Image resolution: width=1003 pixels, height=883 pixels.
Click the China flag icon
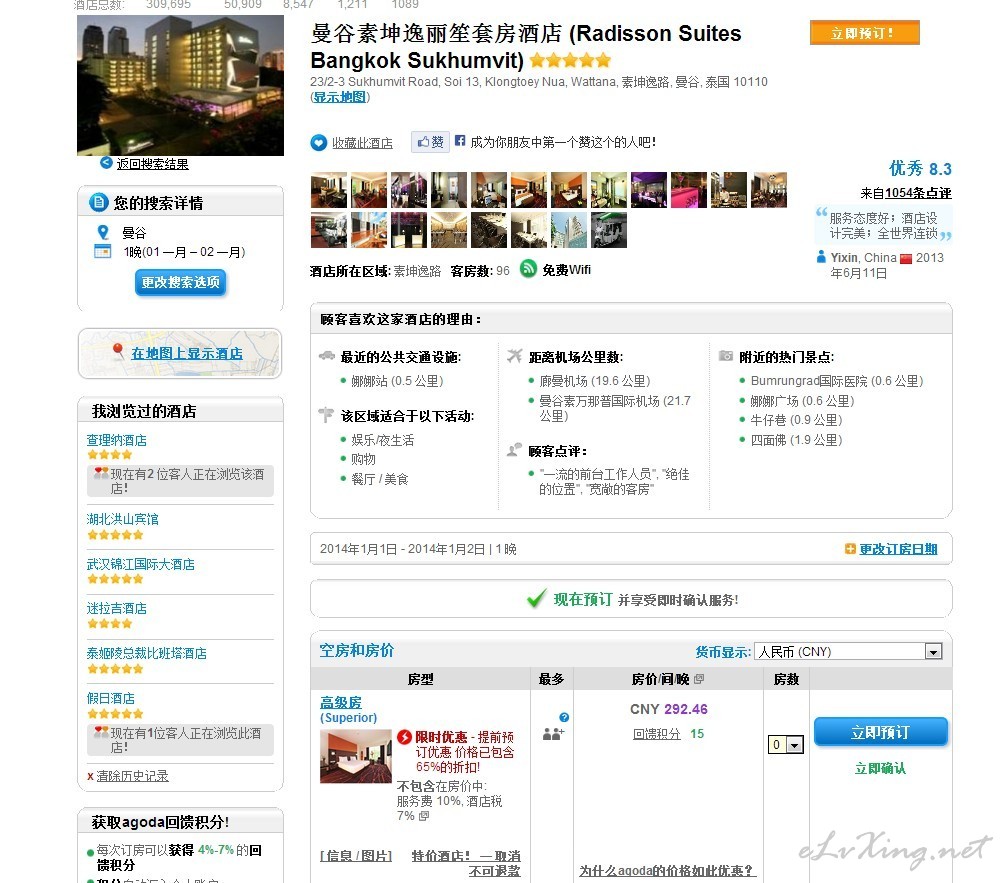point(906,259)
